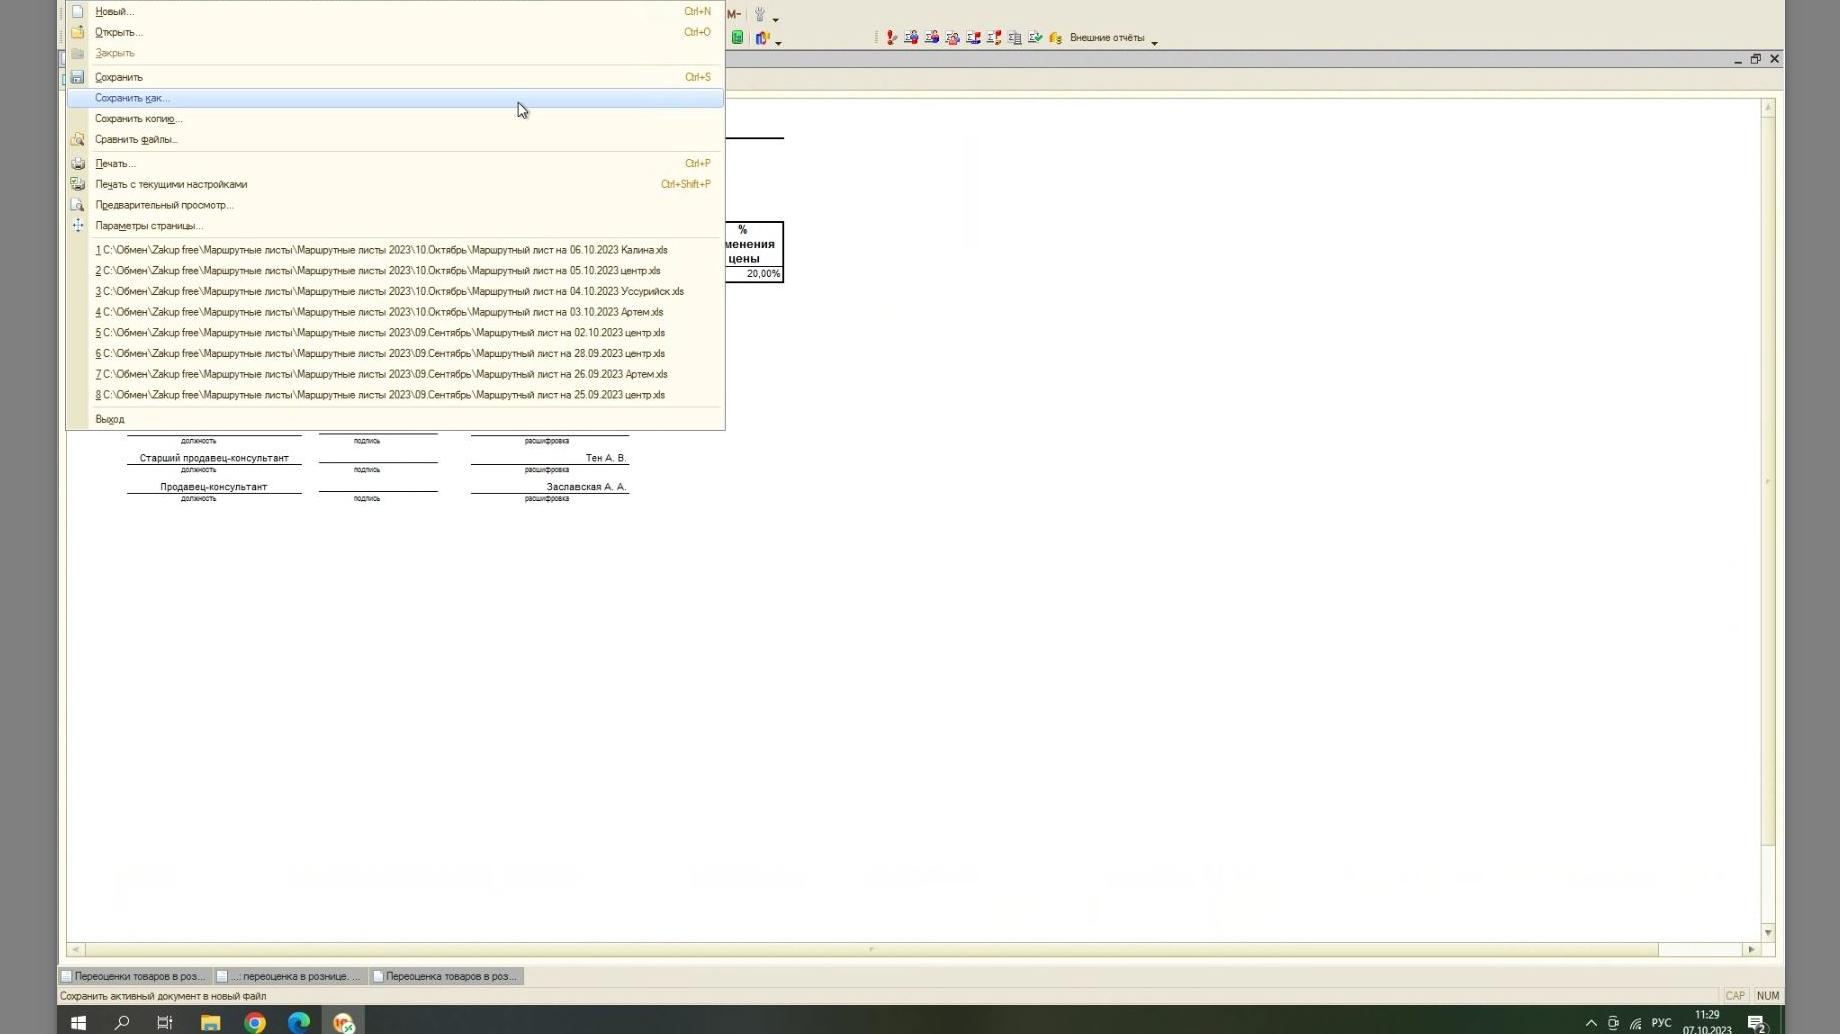The height and width of the screenshot is (1034, 1840).
Task: Expand the dropdown arrow next to the wrench icon
Action: click(x=775, y=18)
